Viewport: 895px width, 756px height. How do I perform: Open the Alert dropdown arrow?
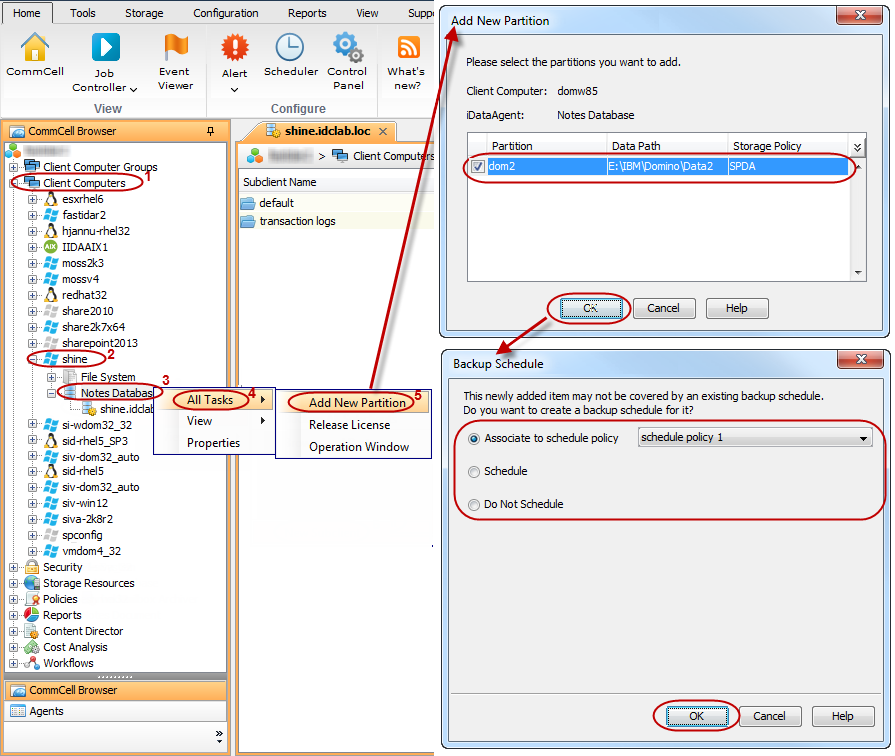235,90
